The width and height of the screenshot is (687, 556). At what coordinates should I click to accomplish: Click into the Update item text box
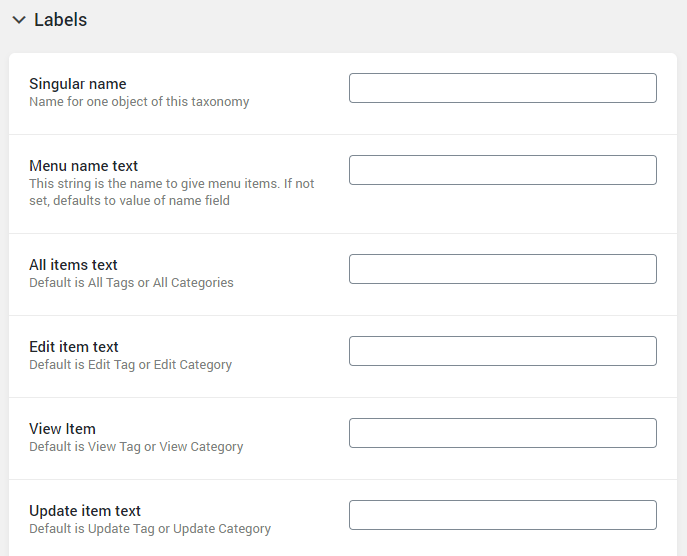[x=503, y=515]
